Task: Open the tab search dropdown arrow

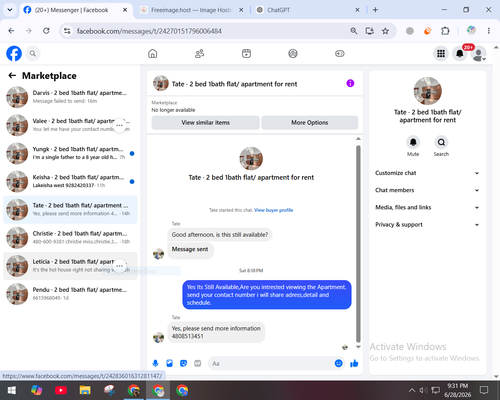Action: [10, 10]
